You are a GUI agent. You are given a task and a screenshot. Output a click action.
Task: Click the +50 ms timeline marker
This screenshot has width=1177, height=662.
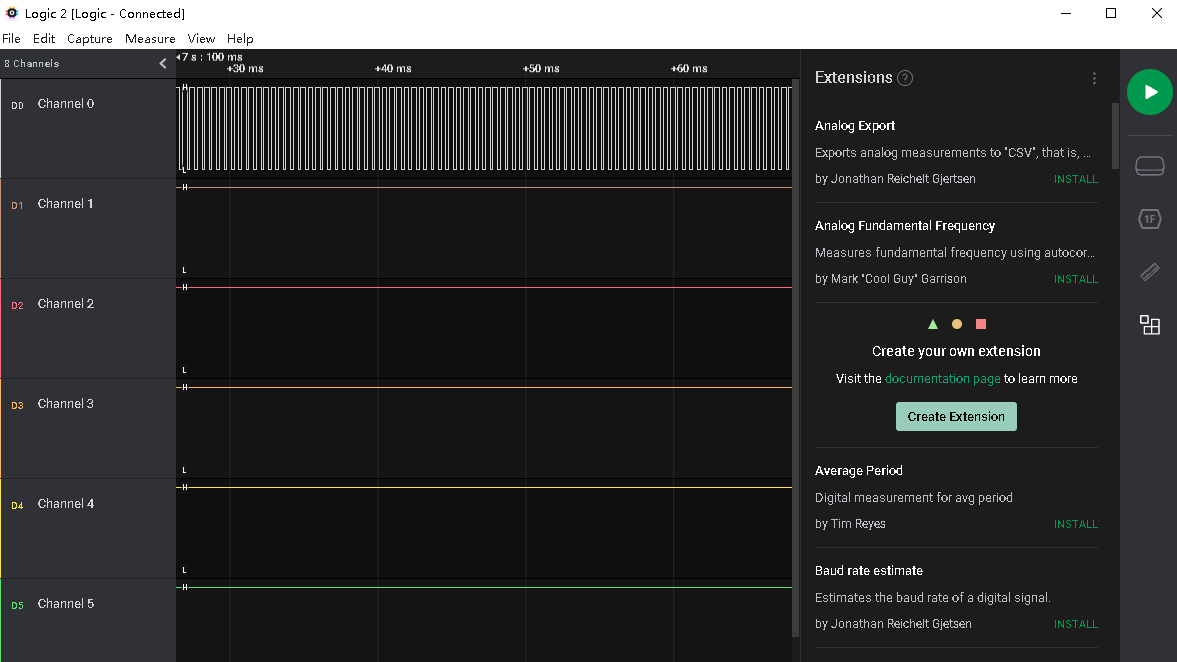pos(540,68)
